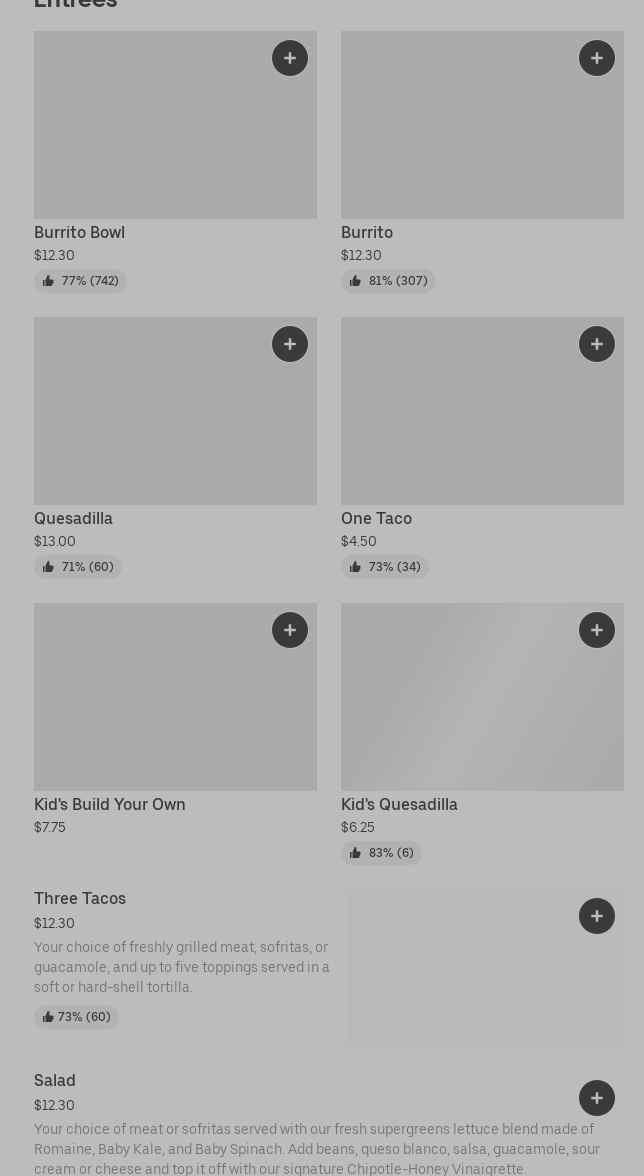Add Kid's Build Your Own item
644x1176 pixels.
(290, 630)
